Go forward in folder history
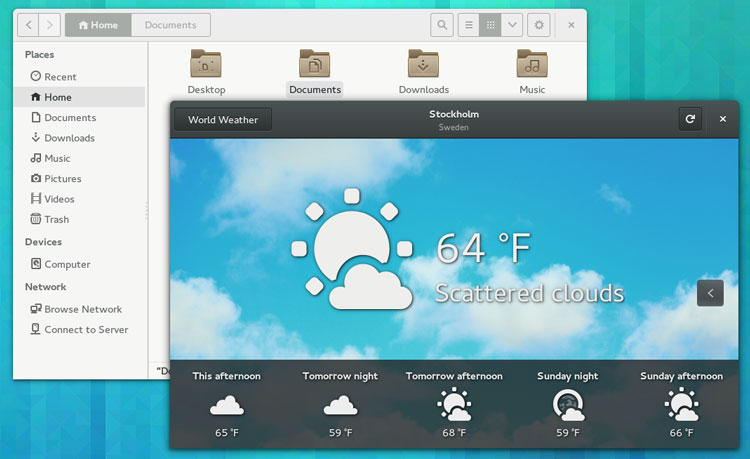The image size is (750, 459). click(50, 25)
